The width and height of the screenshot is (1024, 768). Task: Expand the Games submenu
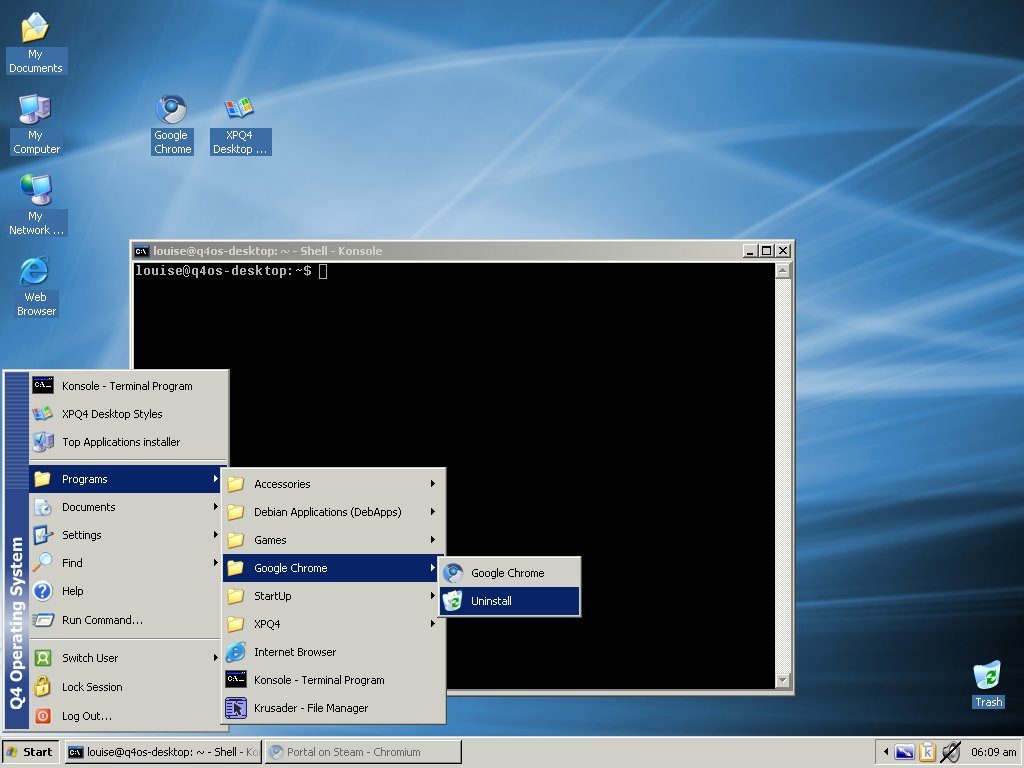point(333,540)
